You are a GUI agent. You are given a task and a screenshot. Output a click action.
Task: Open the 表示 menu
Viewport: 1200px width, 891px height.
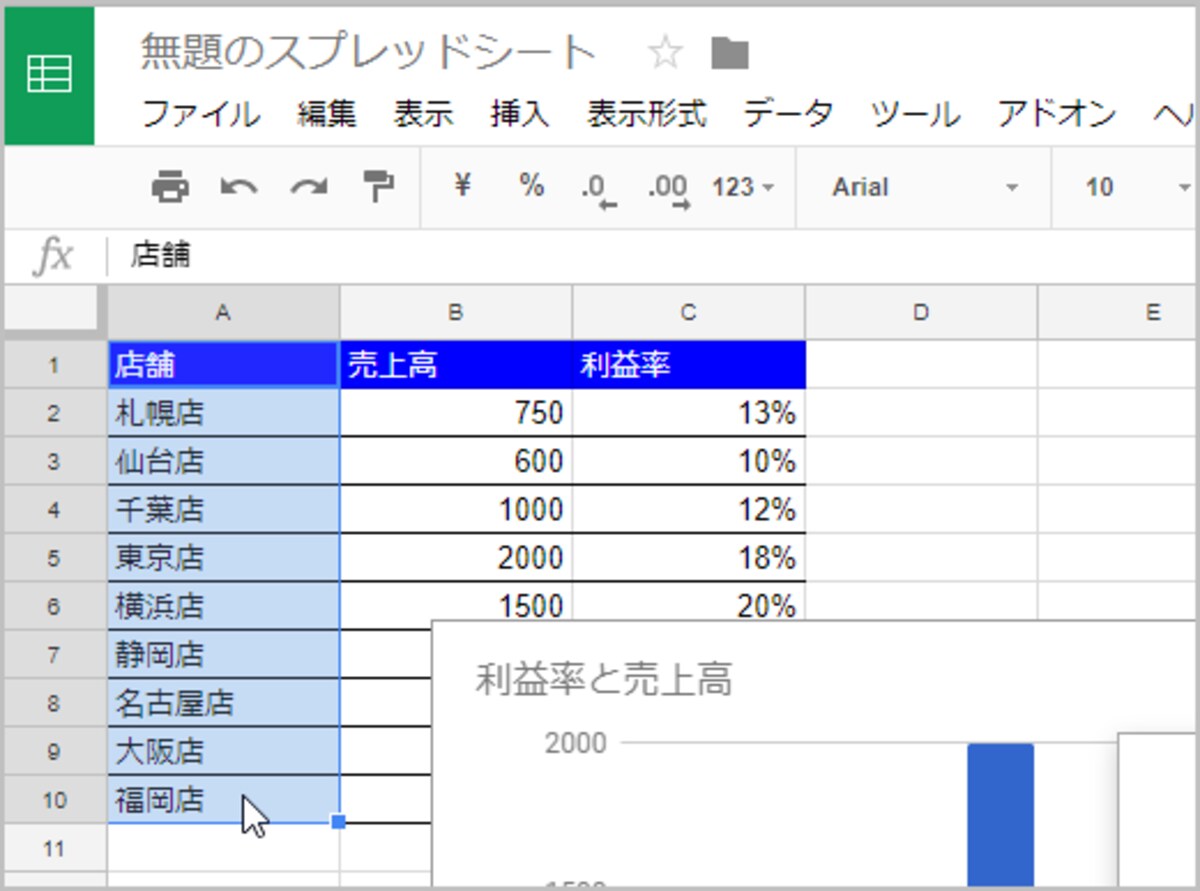tap(423, 114)
